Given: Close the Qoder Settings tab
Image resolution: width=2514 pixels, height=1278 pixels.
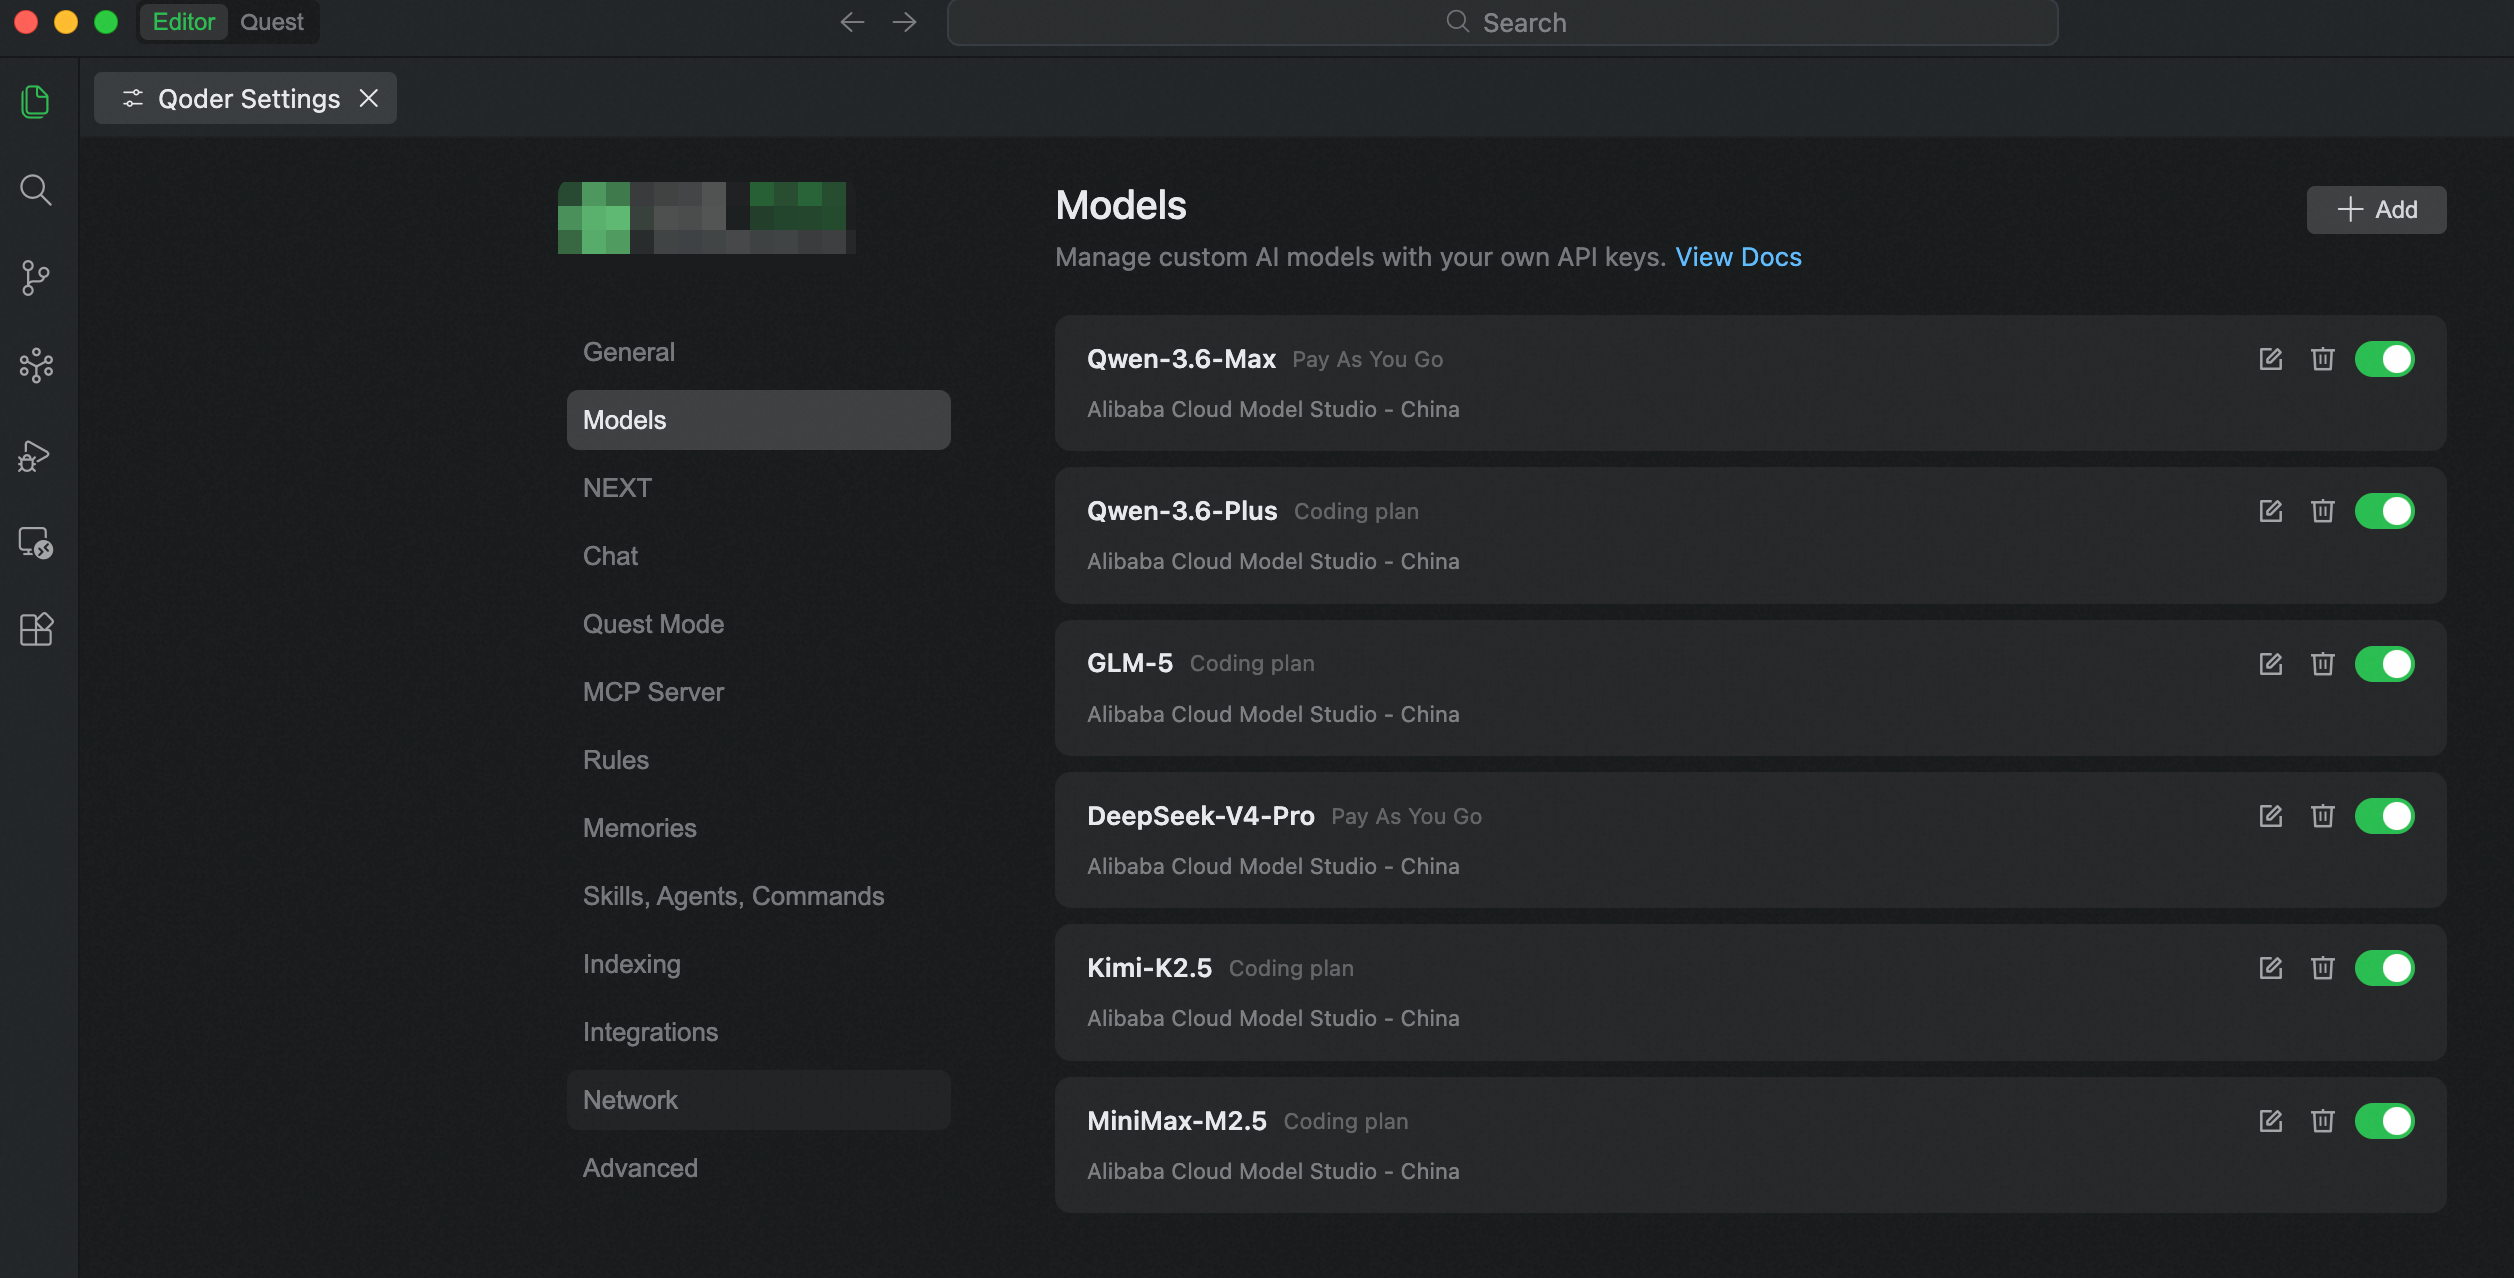Looking at the screenshot, I should click(369, 98).
